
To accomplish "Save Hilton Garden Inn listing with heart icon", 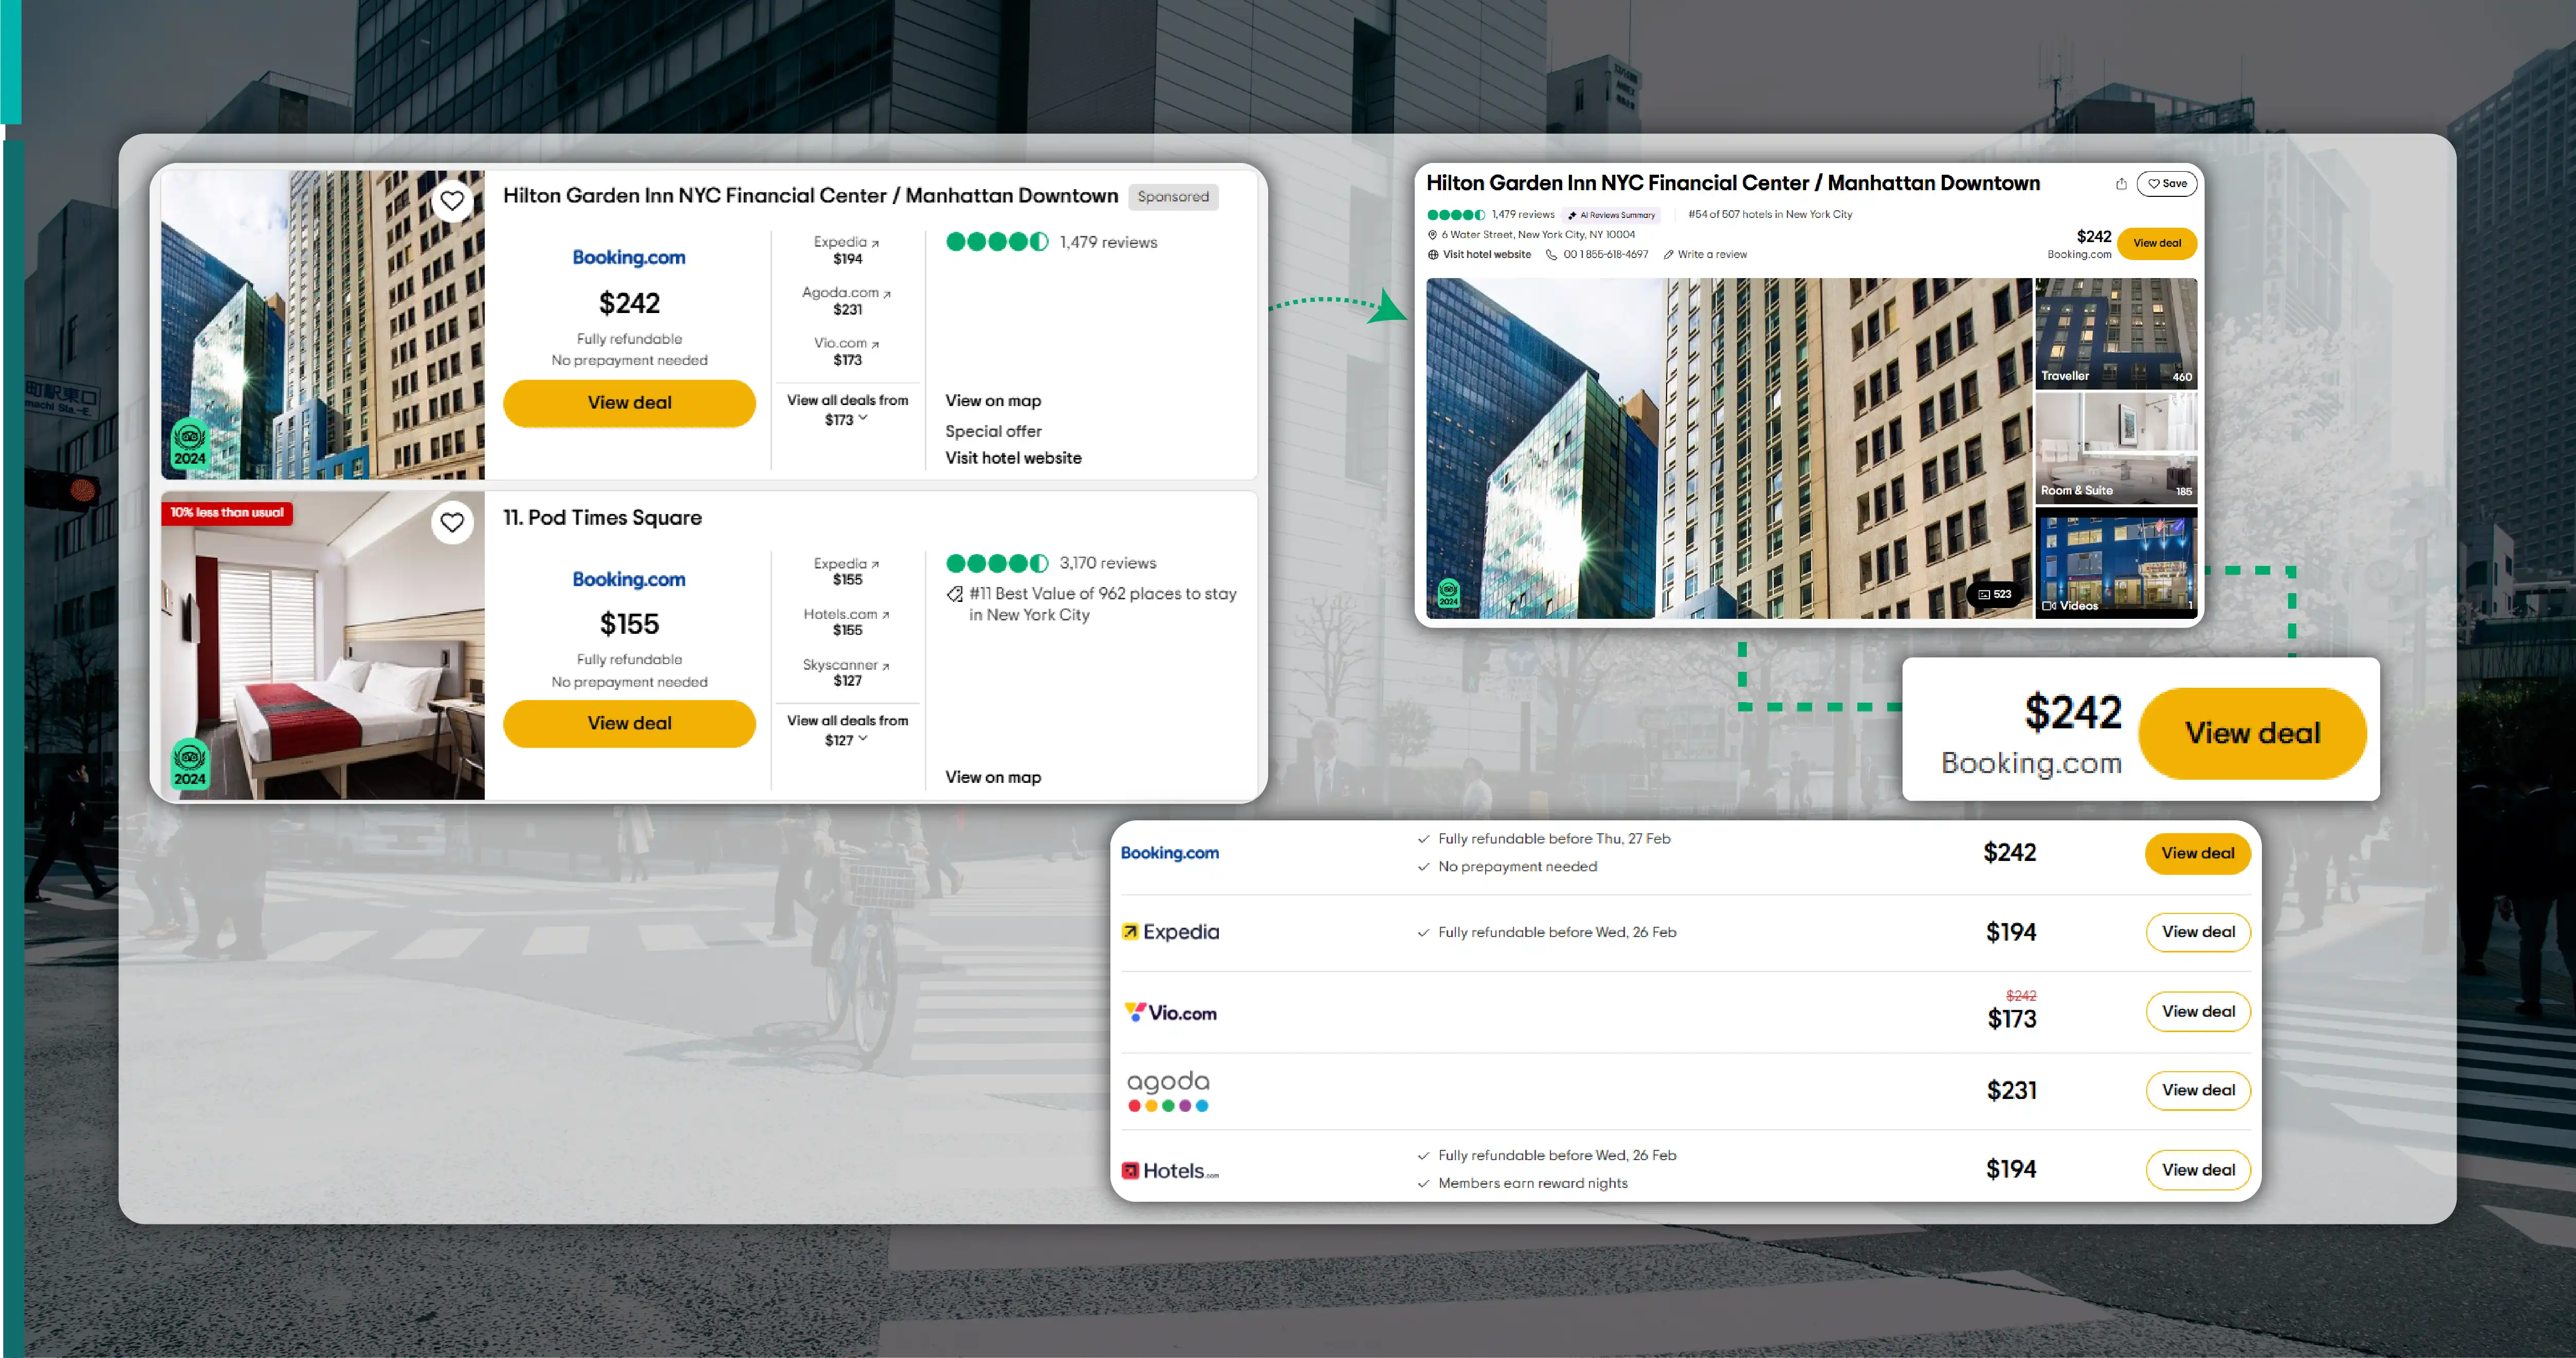I will pos(452,201).
